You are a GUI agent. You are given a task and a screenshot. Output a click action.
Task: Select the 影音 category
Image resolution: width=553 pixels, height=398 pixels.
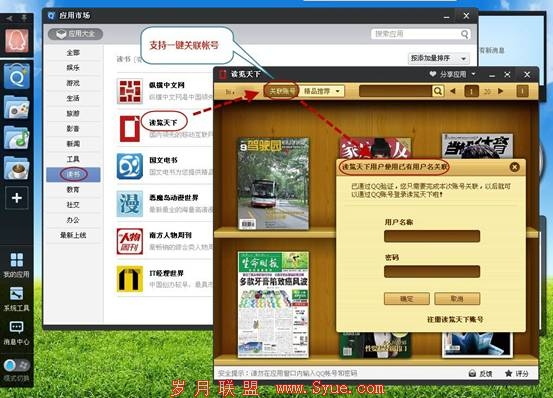(73, 129)
